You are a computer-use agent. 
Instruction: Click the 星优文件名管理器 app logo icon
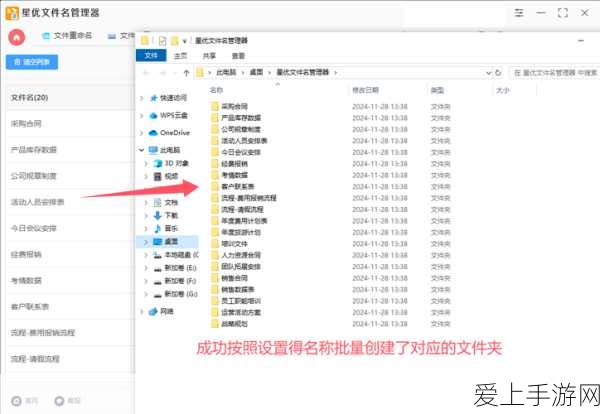pos(12,13)
